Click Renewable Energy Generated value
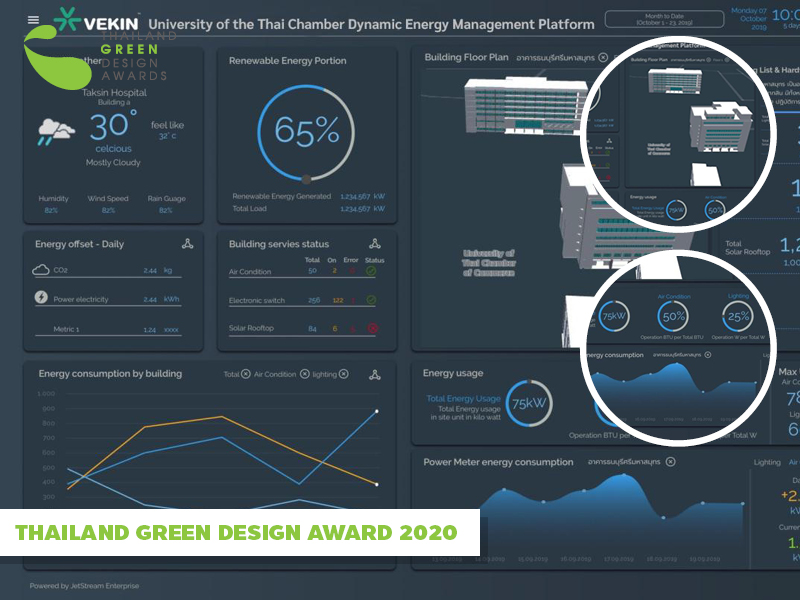 (x=362, y=196)
